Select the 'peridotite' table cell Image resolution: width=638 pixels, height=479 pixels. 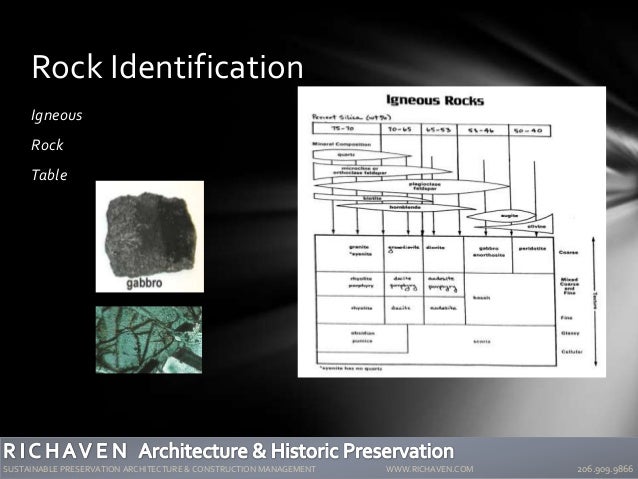533,254
